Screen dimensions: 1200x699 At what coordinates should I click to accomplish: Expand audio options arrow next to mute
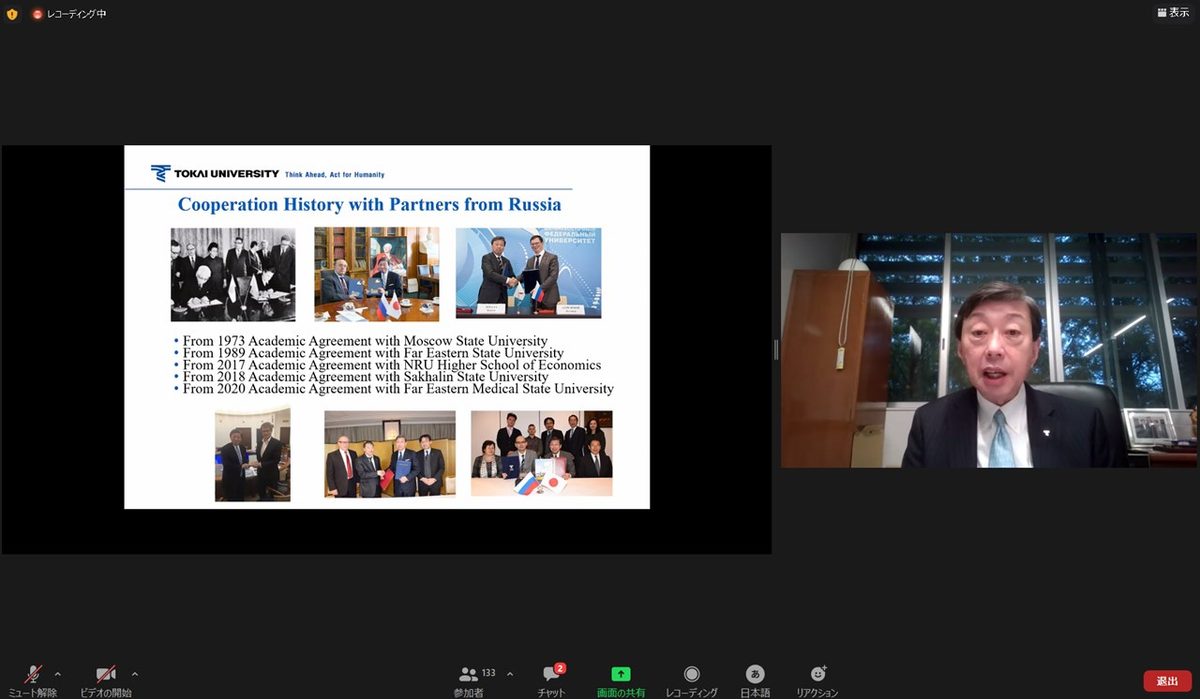click(x=57, y=674)
